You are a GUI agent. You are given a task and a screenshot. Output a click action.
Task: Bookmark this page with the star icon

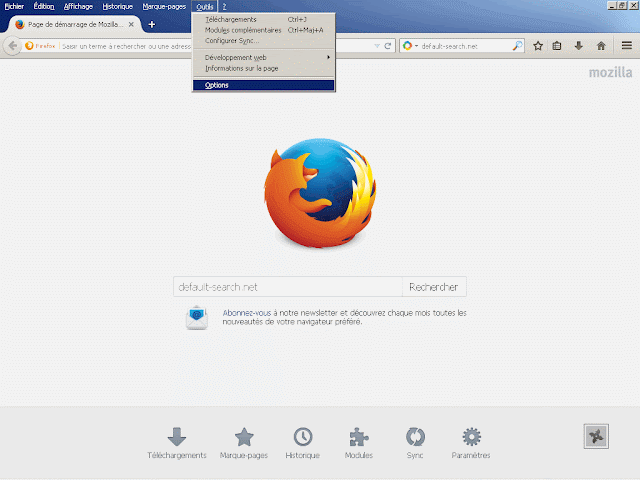[x=538, y=46]
